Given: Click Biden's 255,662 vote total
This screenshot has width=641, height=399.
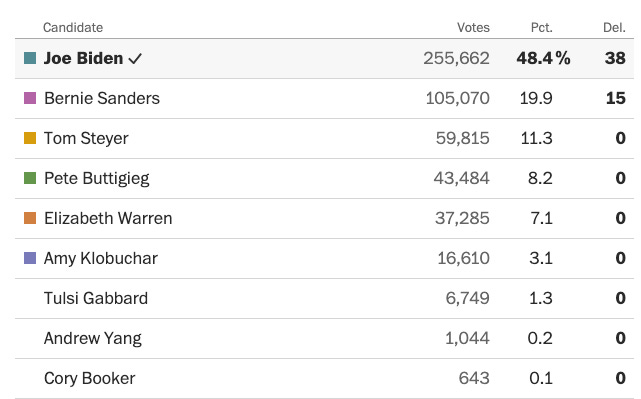Looking at the screenshot, I should tap(456, 58).
